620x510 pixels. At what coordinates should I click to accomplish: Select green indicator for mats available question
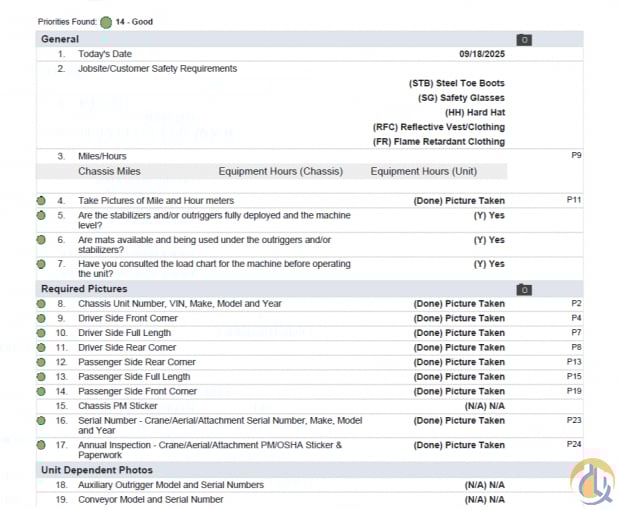41,240
